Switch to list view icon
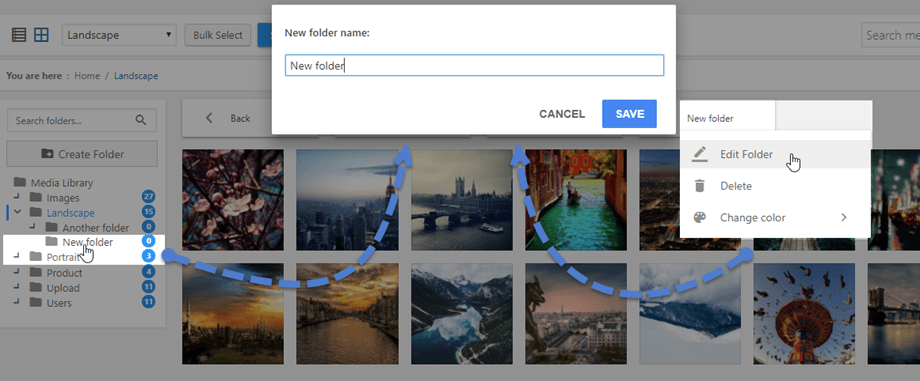Screen dimensions: 920x381 (19, 35)
